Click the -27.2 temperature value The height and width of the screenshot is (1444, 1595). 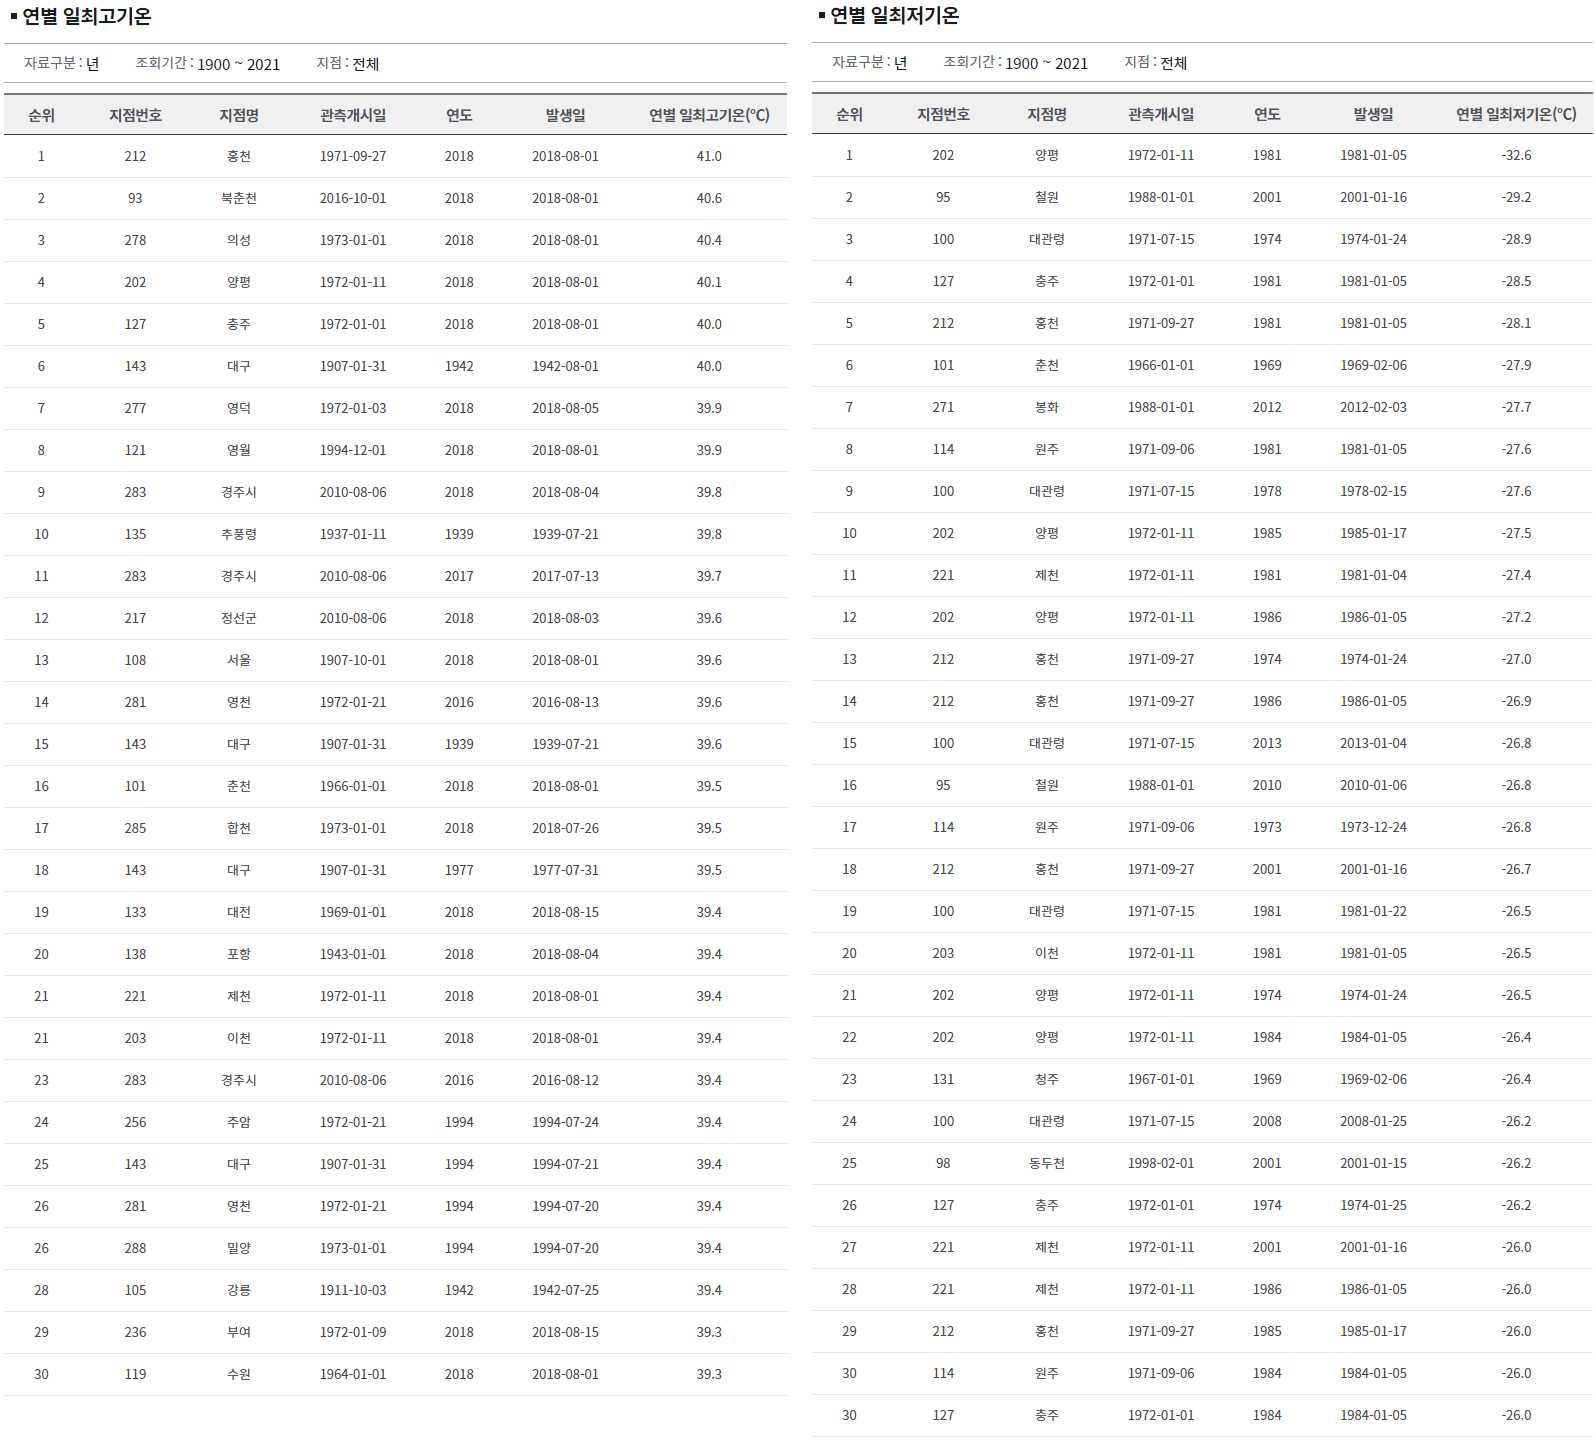pyautogui.click(x=1516, y=617)
